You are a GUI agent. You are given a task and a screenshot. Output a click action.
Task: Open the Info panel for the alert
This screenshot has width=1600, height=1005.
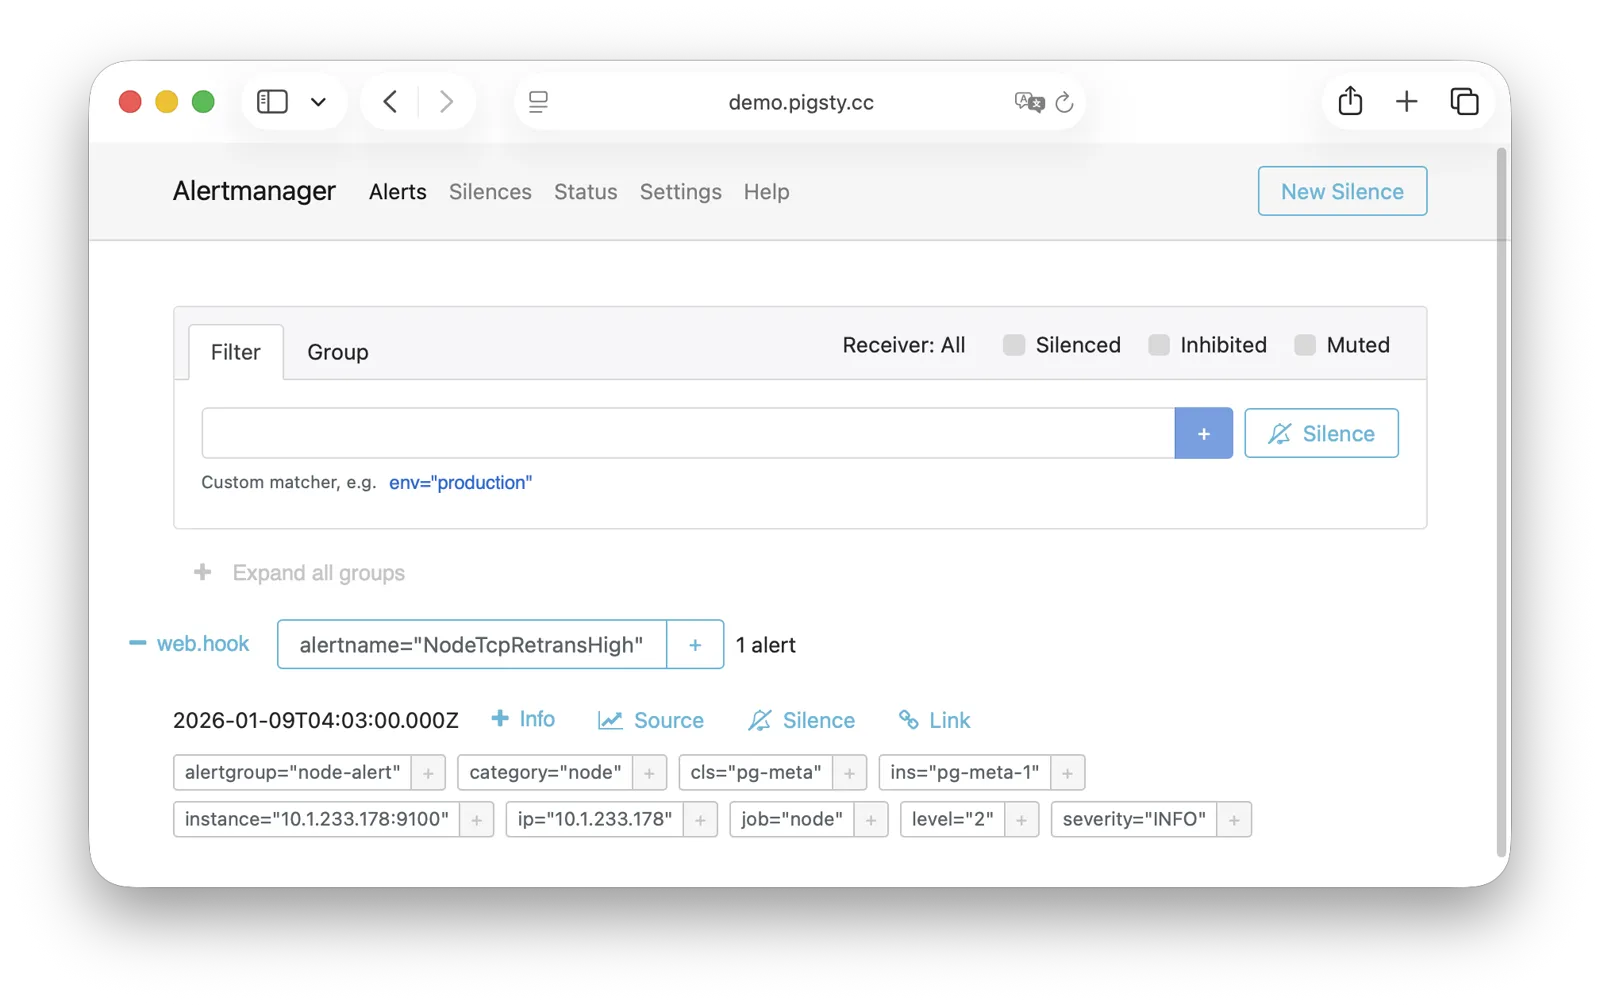click(x=523, y=718)
